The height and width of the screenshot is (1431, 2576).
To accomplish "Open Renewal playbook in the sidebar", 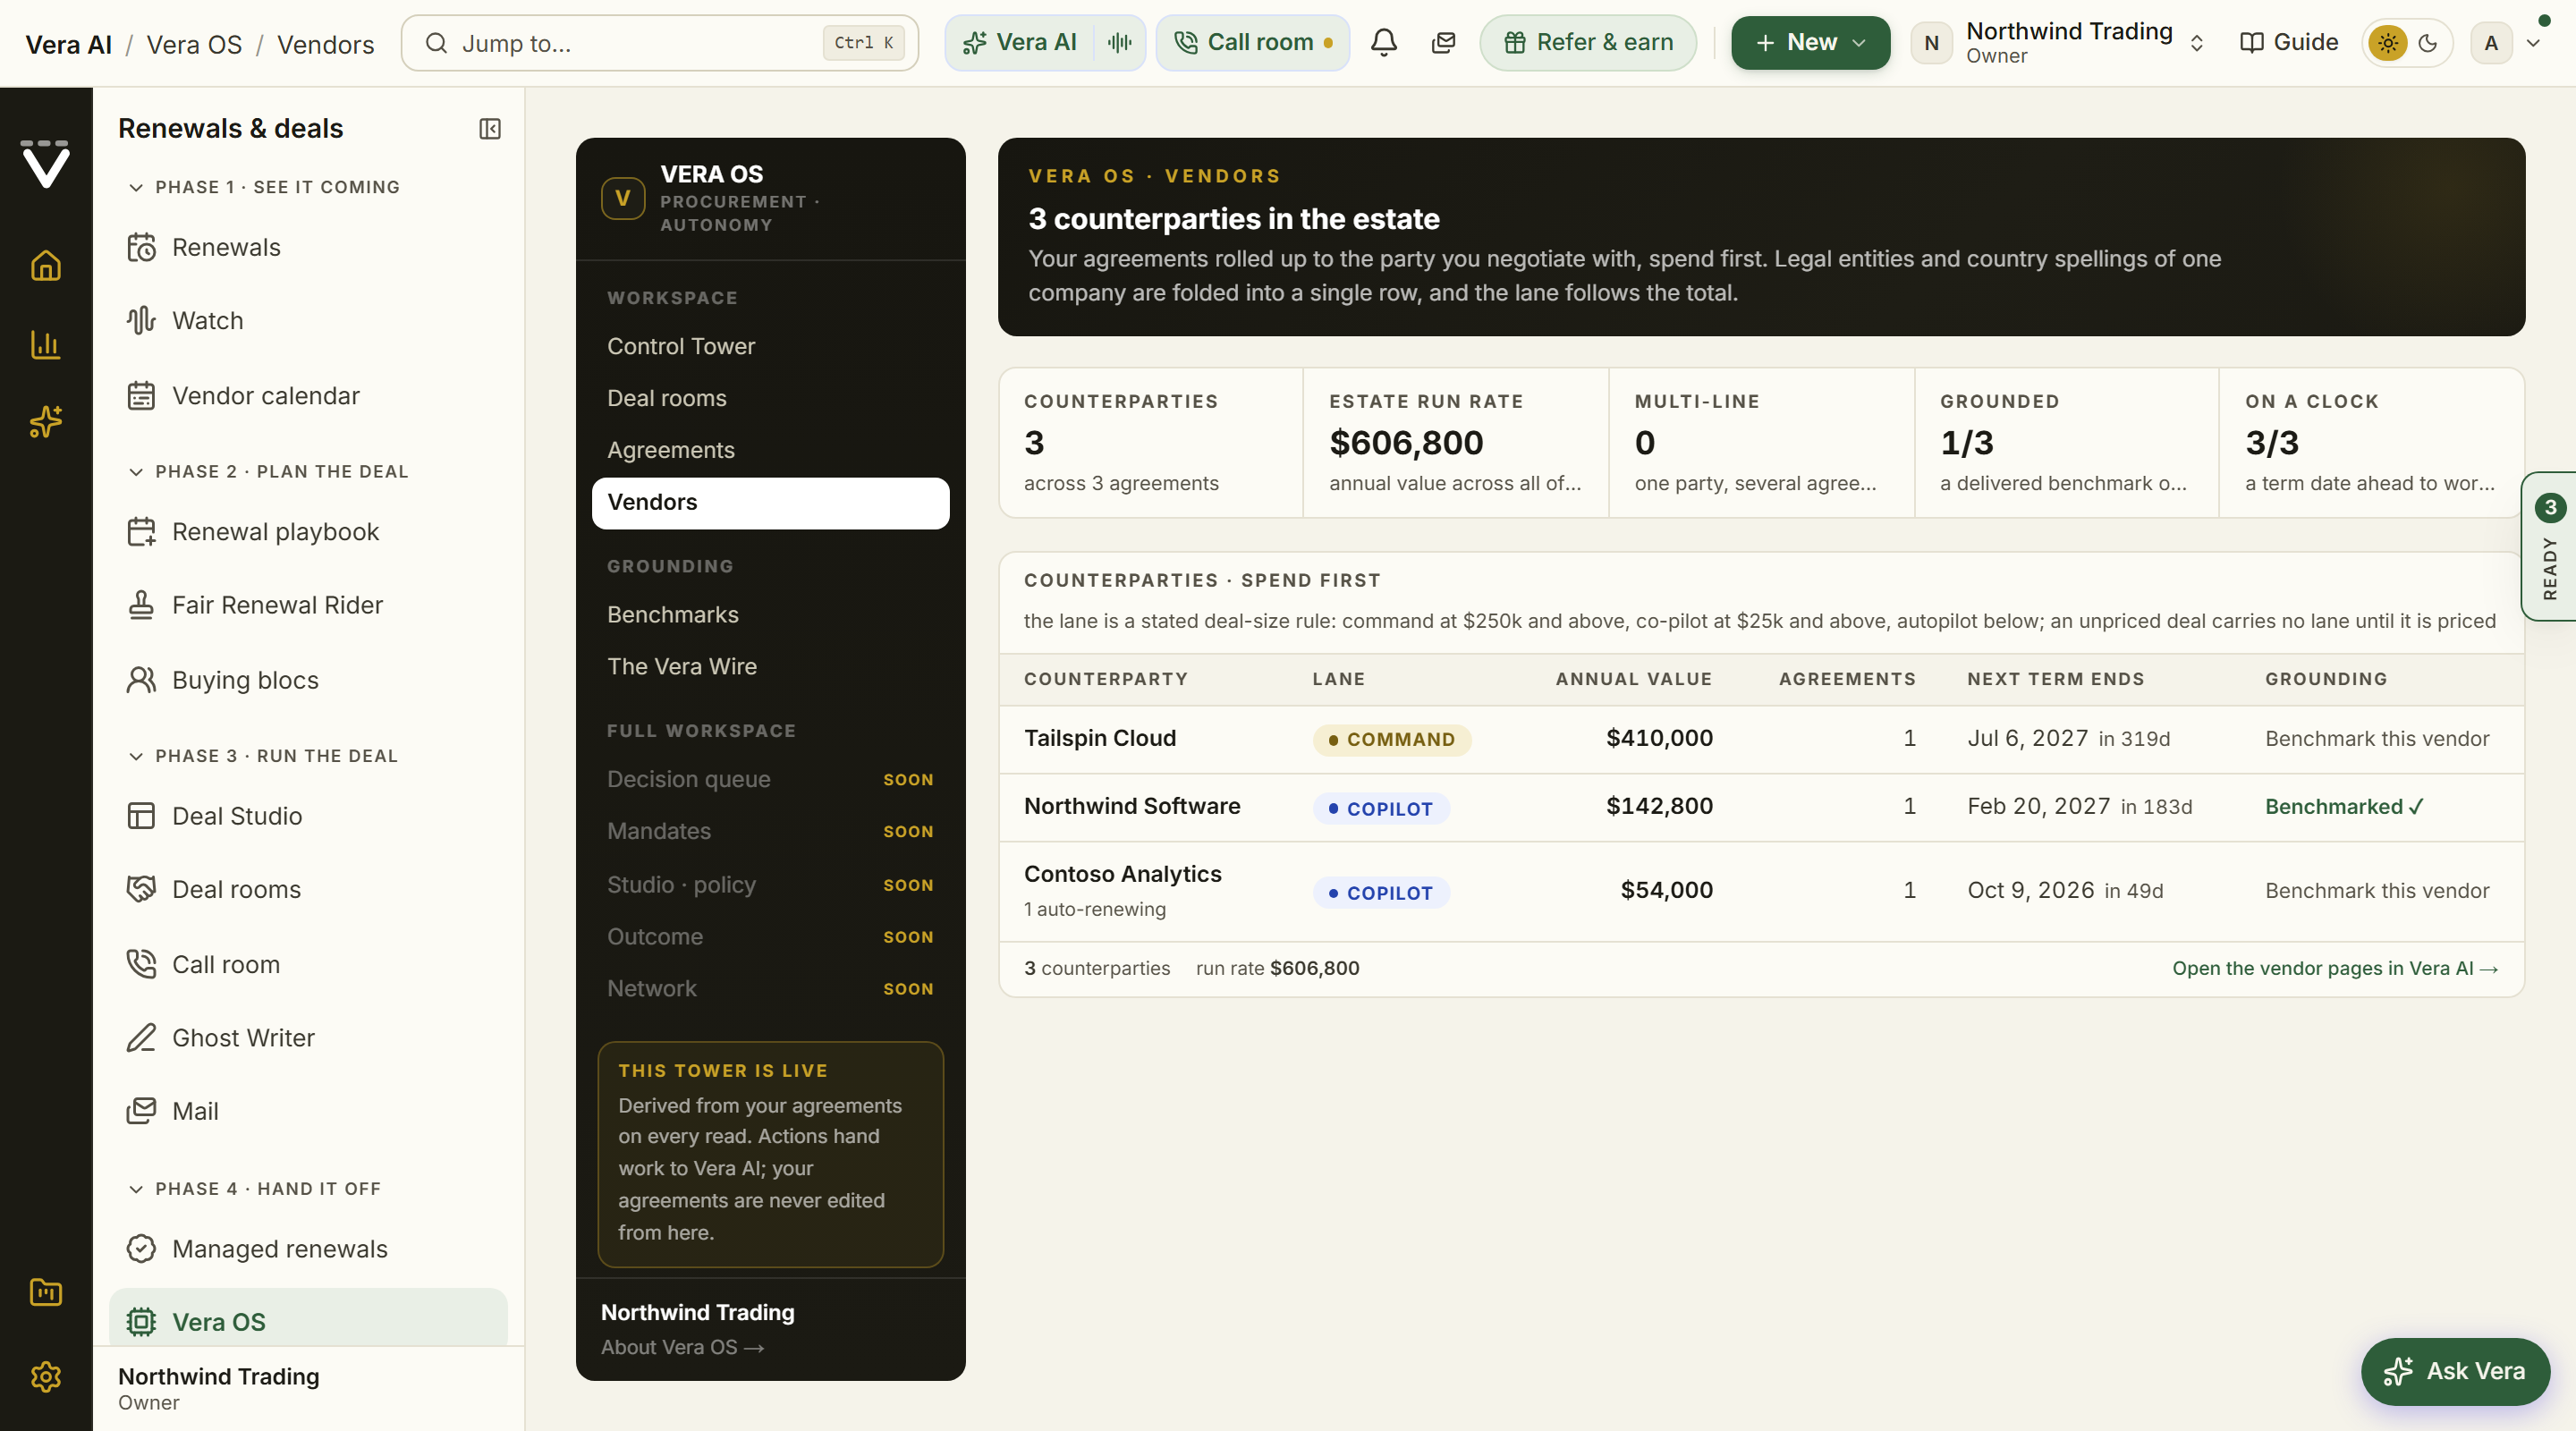I will pyautogui.click(x=308, y=532).
